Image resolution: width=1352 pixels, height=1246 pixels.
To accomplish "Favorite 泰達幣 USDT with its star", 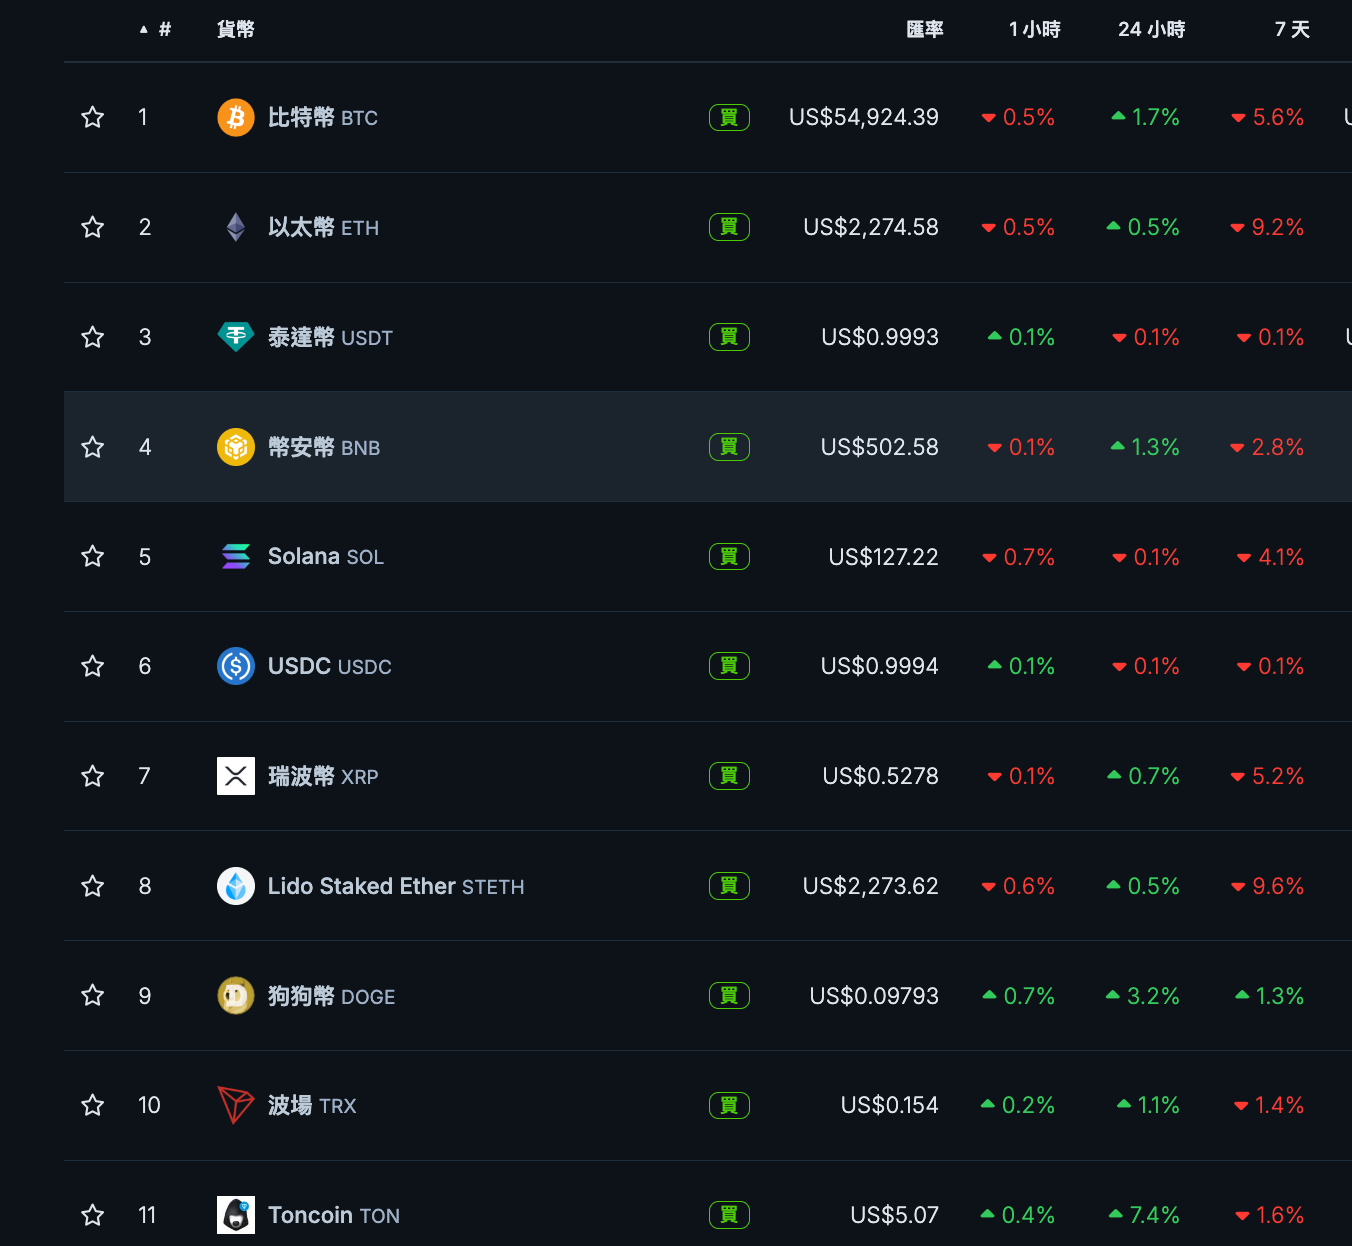I will pos(93,337).
